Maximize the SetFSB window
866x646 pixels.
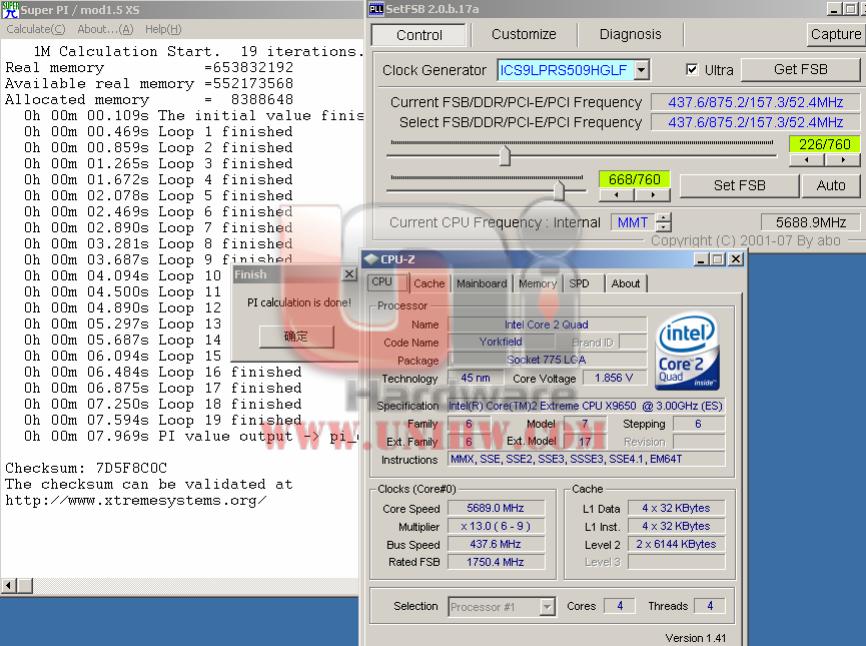[x=851, y=8]
